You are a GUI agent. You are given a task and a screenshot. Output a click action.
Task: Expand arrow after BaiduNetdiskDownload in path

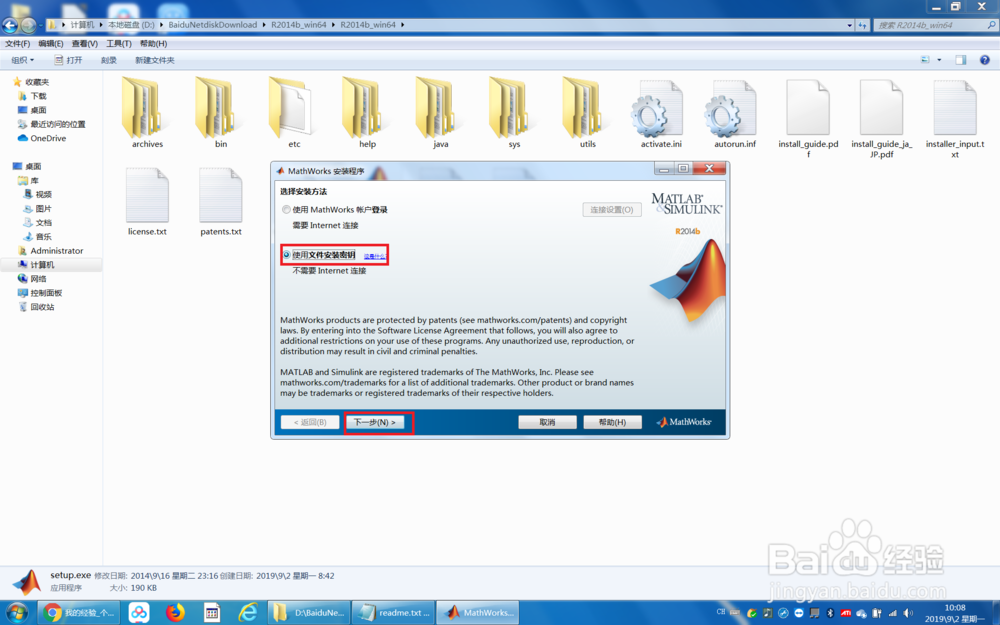tap(263, 25)
